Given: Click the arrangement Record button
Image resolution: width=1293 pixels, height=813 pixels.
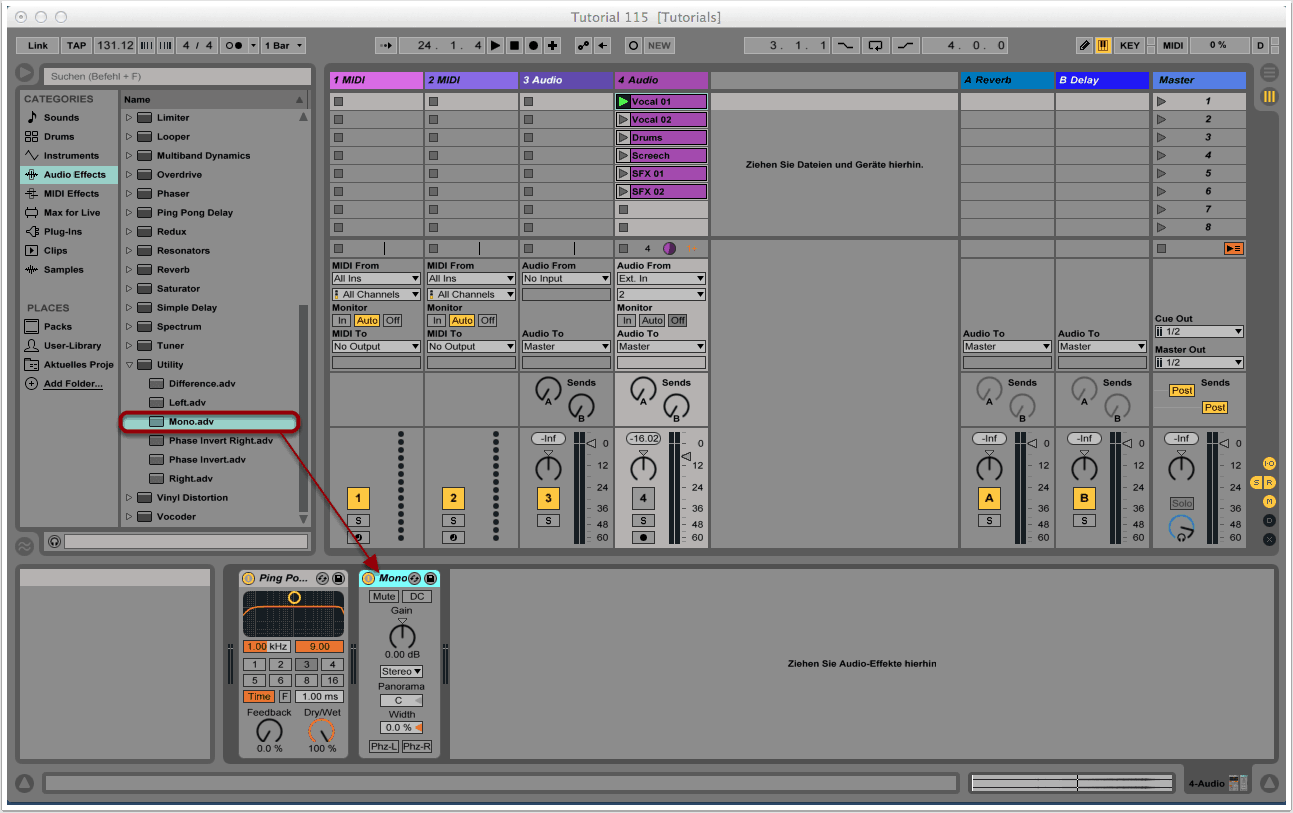Looking at the screenshot, I should [533, 46].
